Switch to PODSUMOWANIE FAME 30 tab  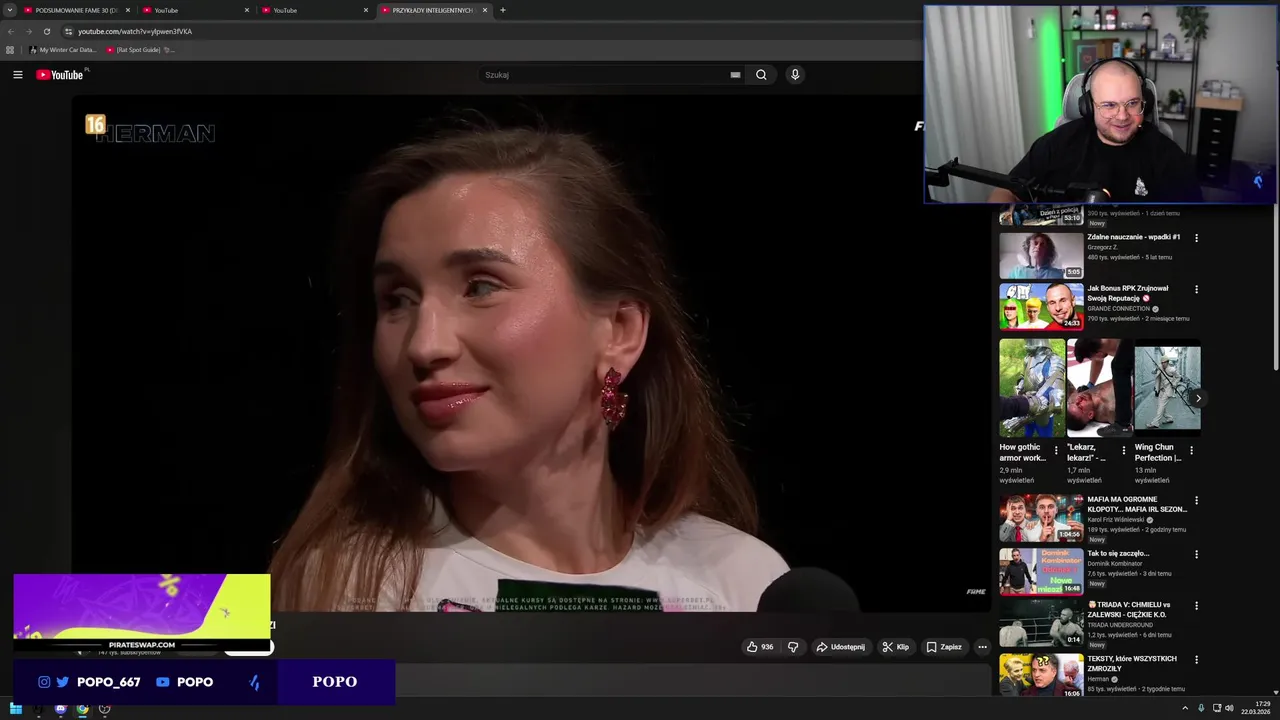click(76, 10)
